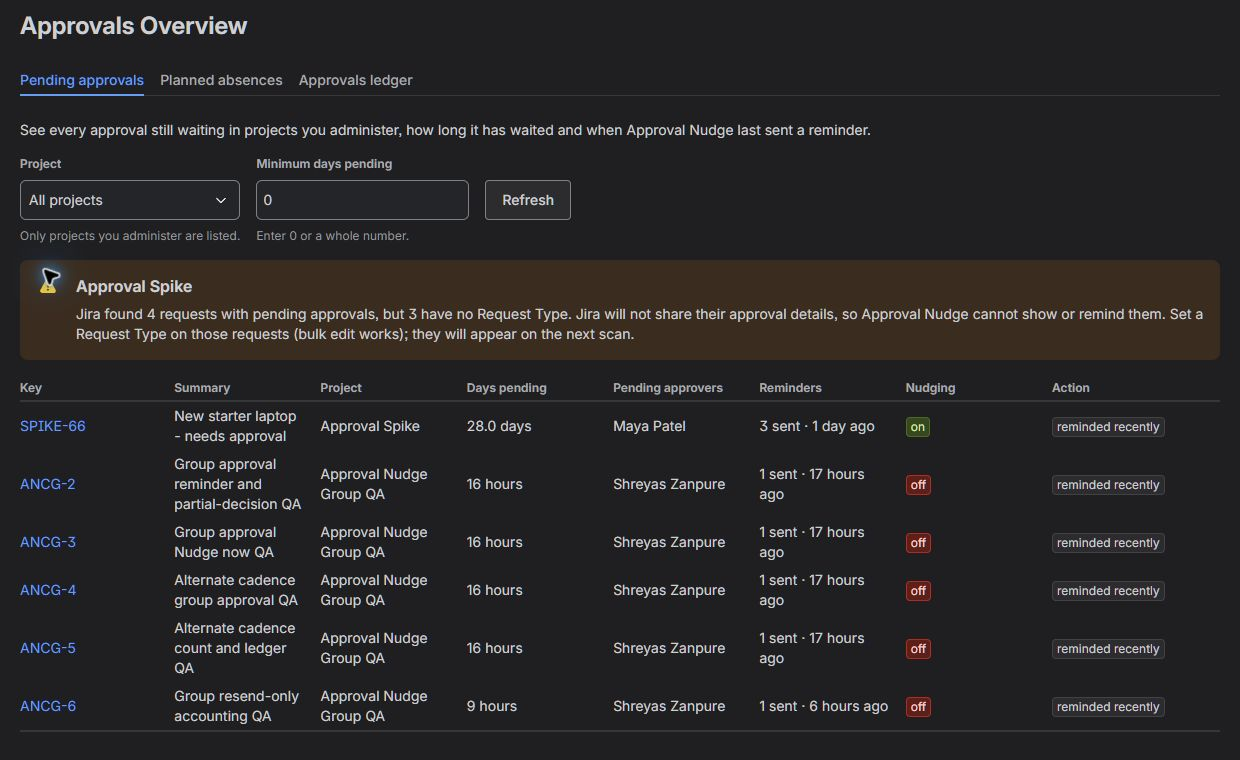The image size is (1240, 760).
Task: Click "reminded recently" in the SPIKE-66 row
Action: coord(1108,427)
